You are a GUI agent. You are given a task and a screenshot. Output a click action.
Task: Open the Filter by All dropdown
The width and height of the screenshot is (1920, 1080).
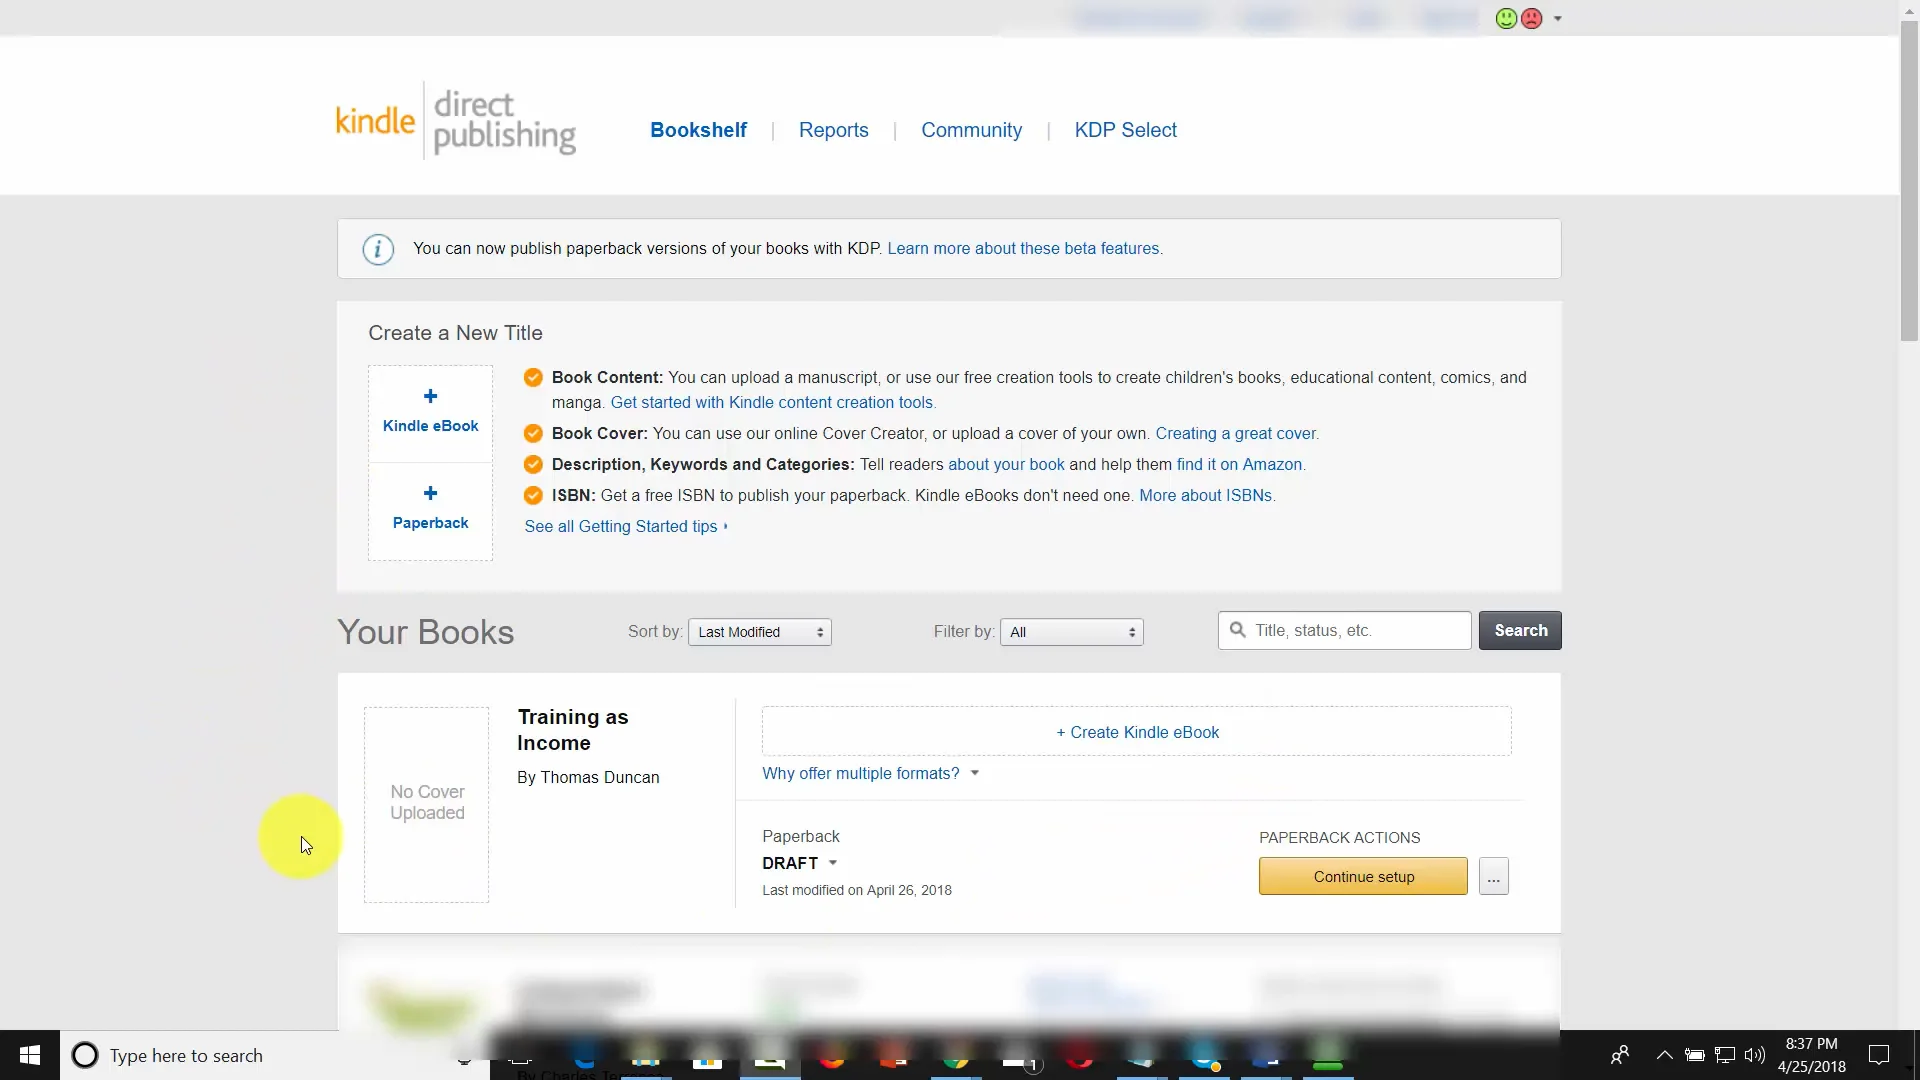point(1071,632)
